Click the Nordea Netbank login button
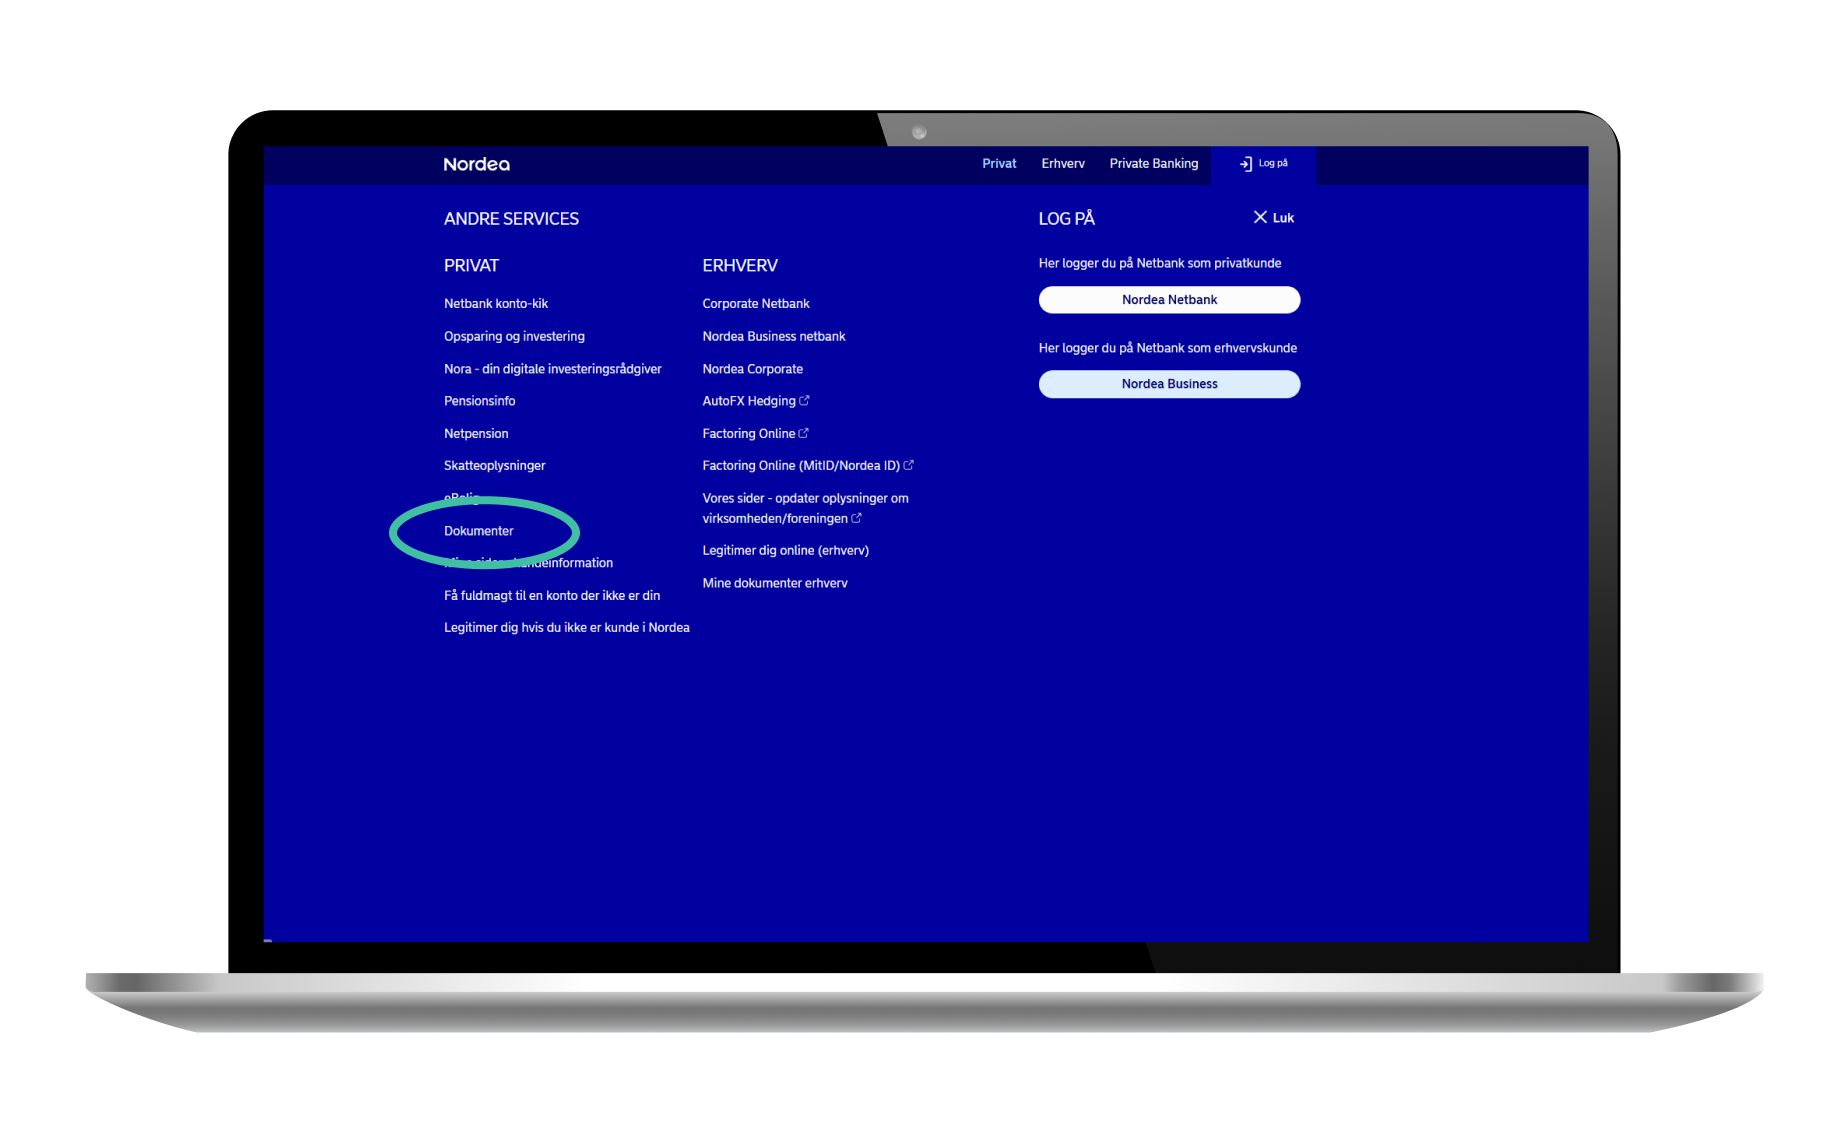Viewport: 1841px width, 1132px height. (1169, 300)
